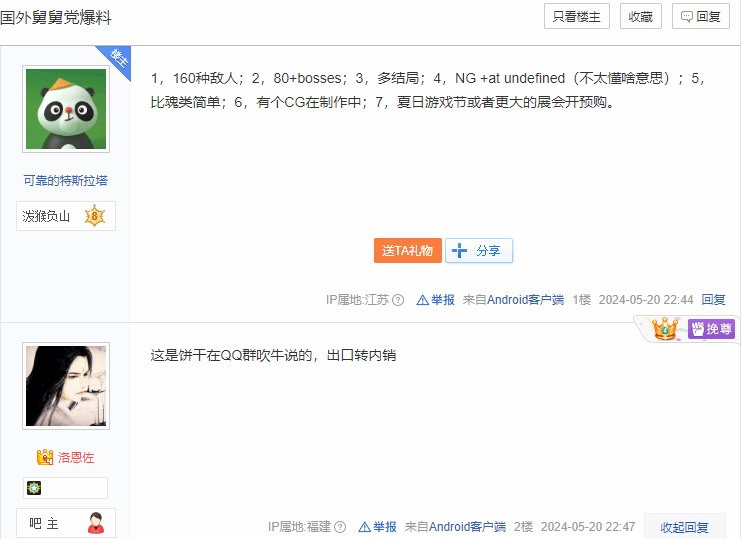Image resolution: width=741 pixels, height=539 pixels.
Task: Click the warning triangle icon on the 1楼 举报
Action: (x=422, y=300)
